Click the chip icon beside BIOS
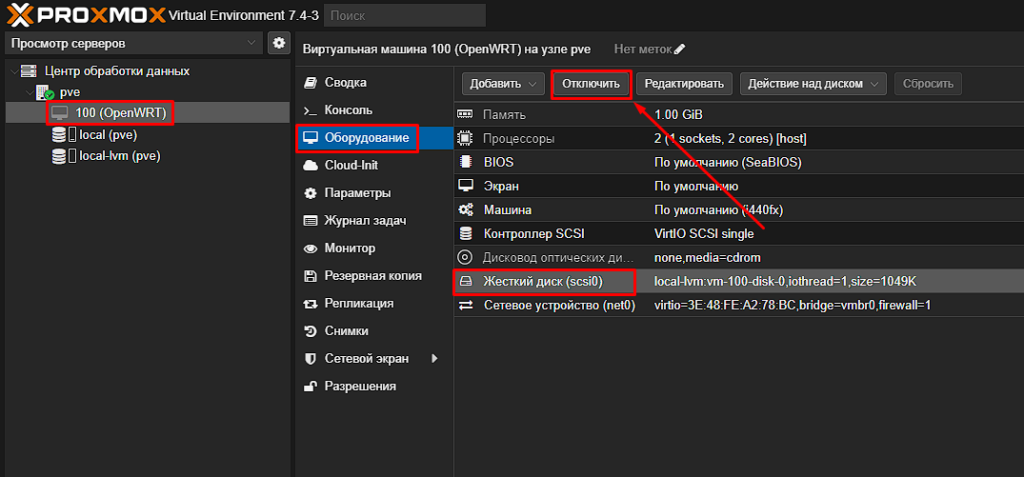 click(x=466, y=162)
